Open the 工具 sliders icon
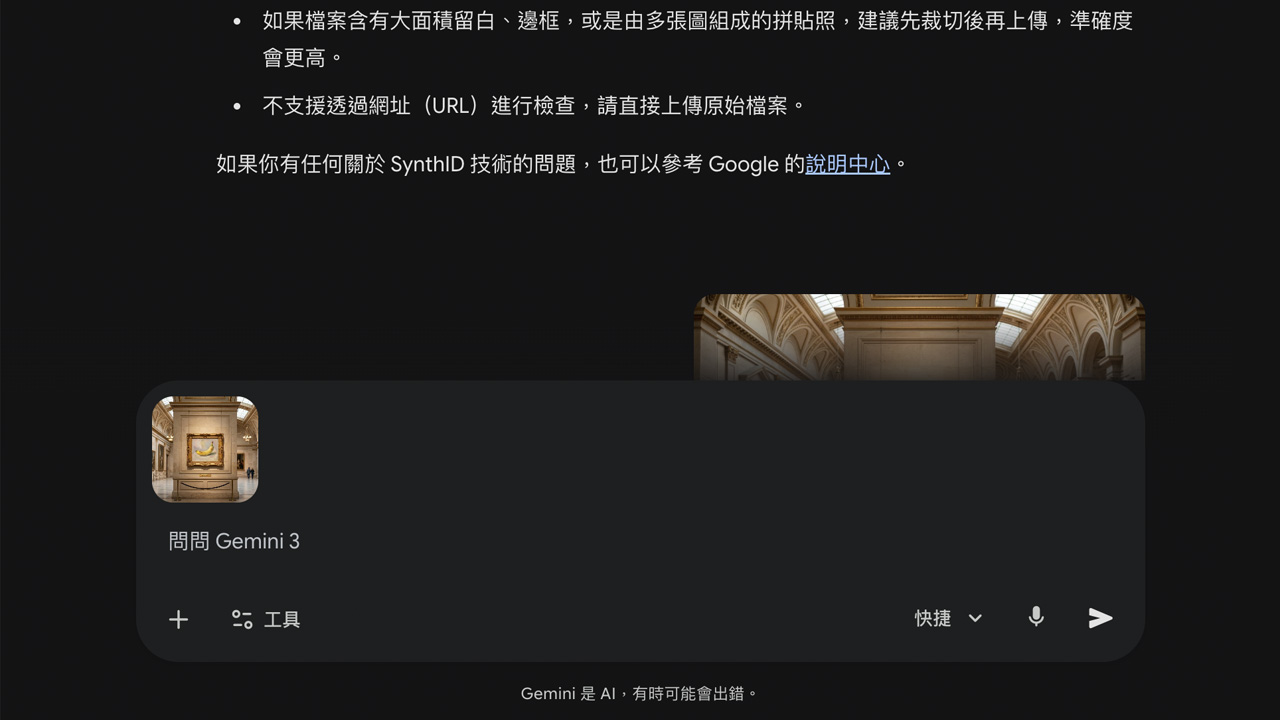Image resolution: width=1280 pixels, height=720 pixels. click(242, 619)
